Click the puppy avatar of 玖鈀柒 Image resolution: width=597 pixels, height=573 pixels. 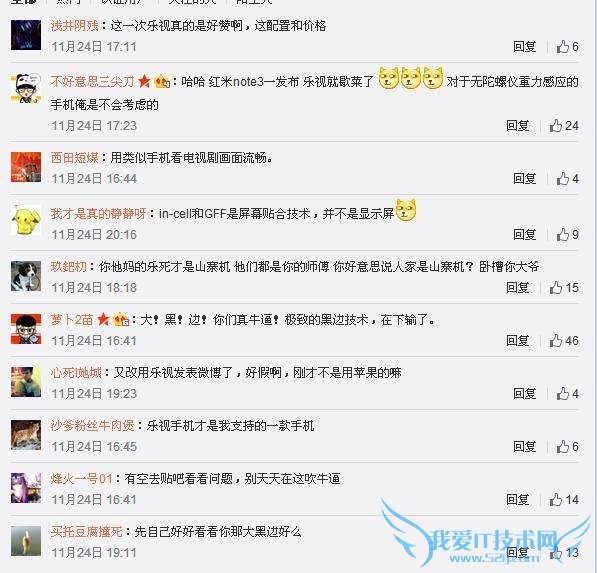pos(26,276)
